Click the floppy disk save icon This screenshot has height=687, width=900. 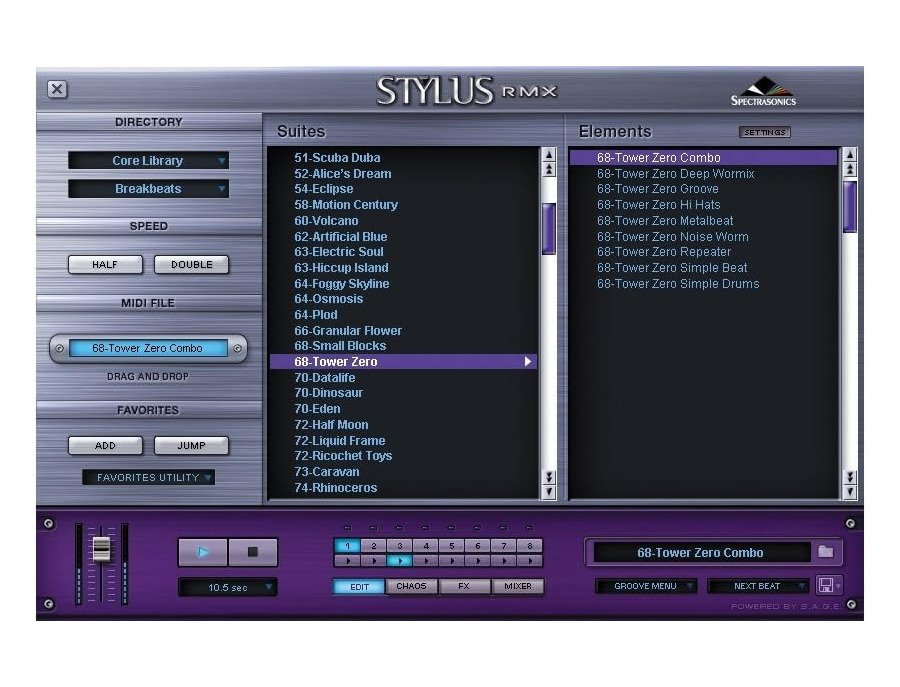coord(826,585)
